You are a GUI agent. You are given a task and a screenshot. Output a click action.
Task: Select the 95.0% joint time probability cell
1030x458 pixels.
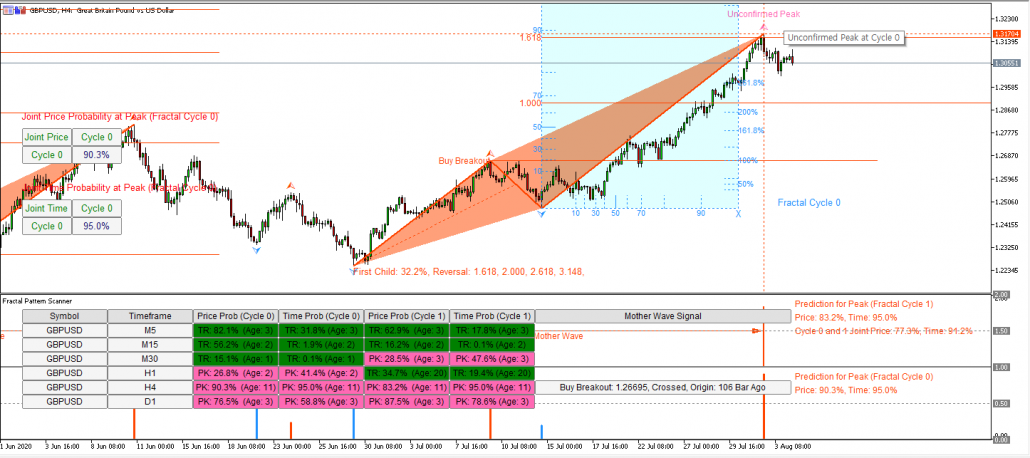(x=97, y=226)
